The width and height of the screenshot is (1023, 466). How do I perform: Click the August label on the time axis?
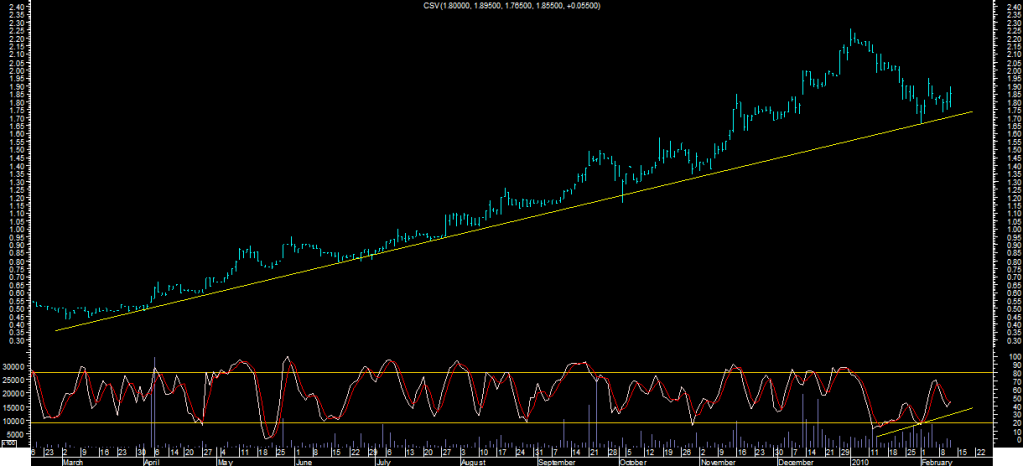(472, 461)
